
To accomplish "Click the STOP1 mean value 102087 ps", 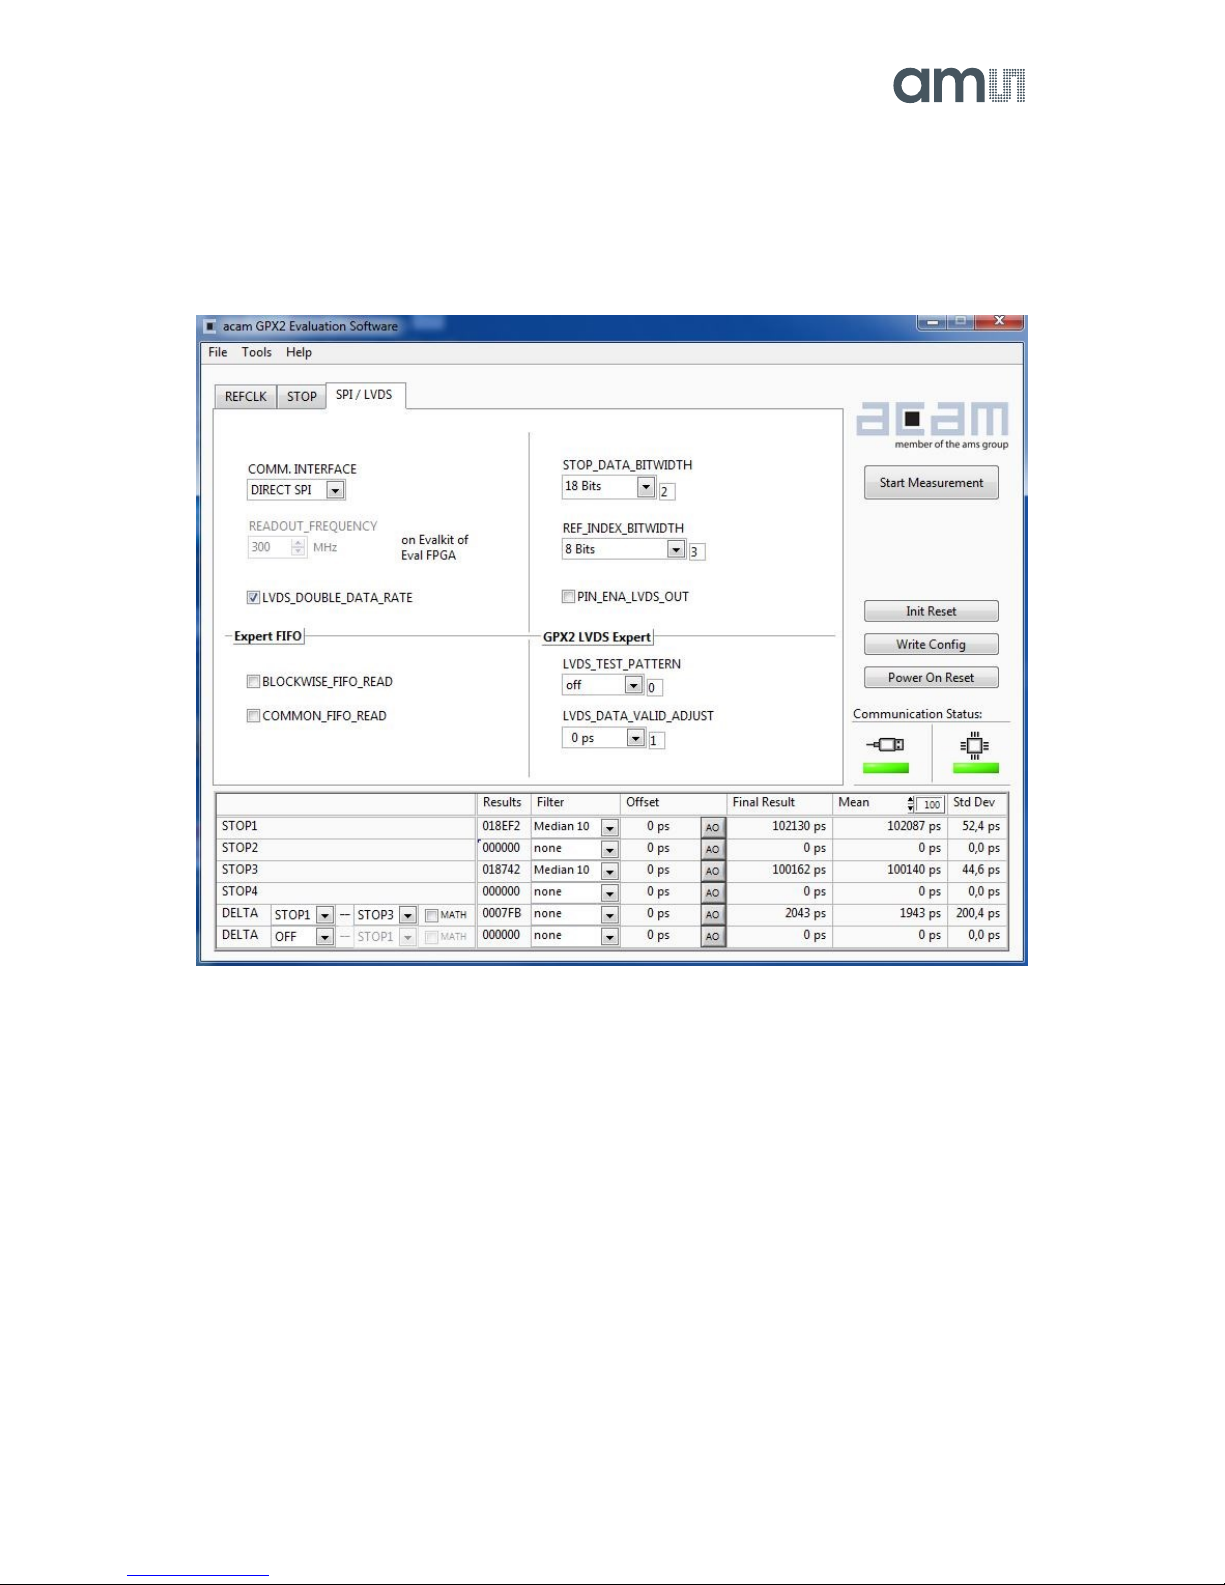I will (x=914, y=826).
